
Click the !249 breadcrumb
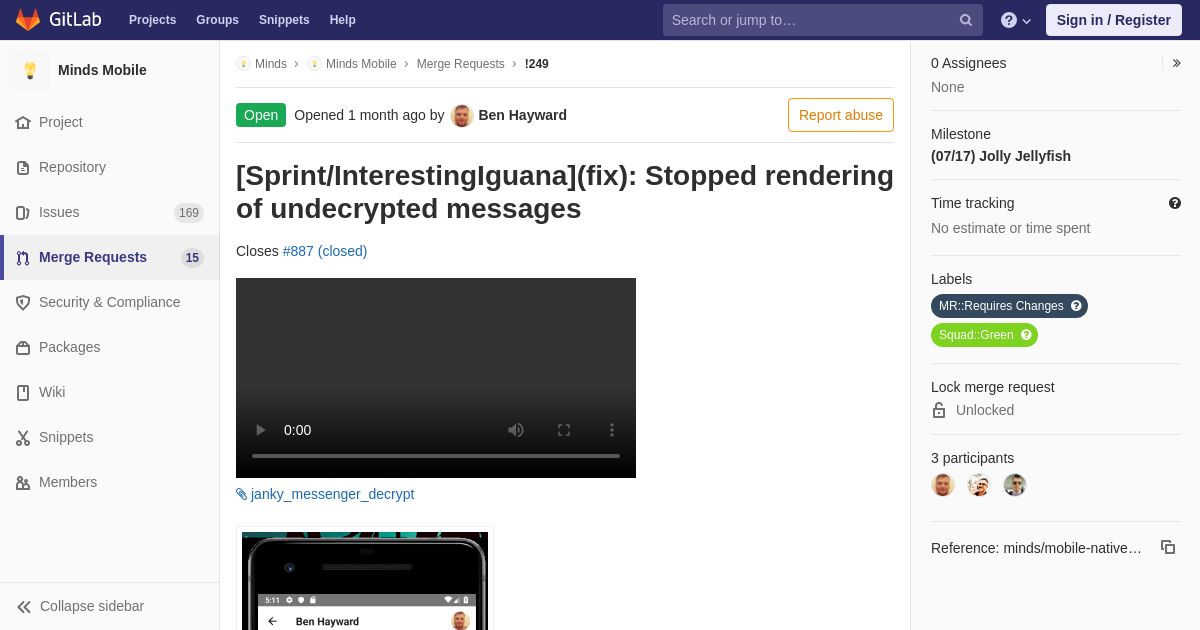(x=536, y=64)
